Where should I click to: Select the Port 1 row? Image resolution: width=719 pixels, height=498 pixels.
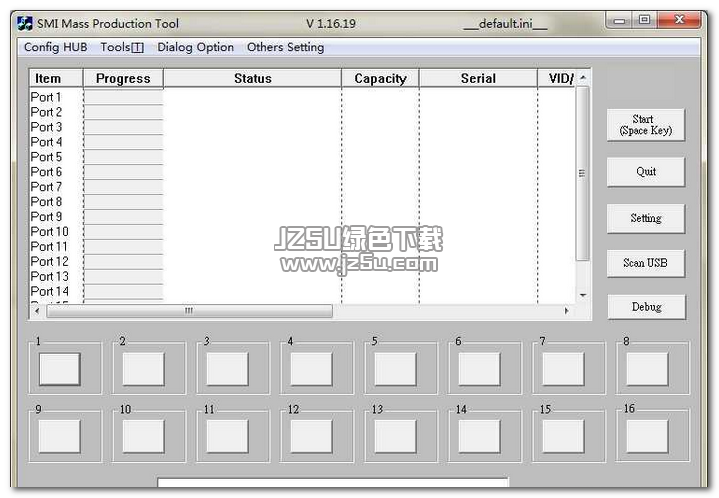click(x=302, y=97)
